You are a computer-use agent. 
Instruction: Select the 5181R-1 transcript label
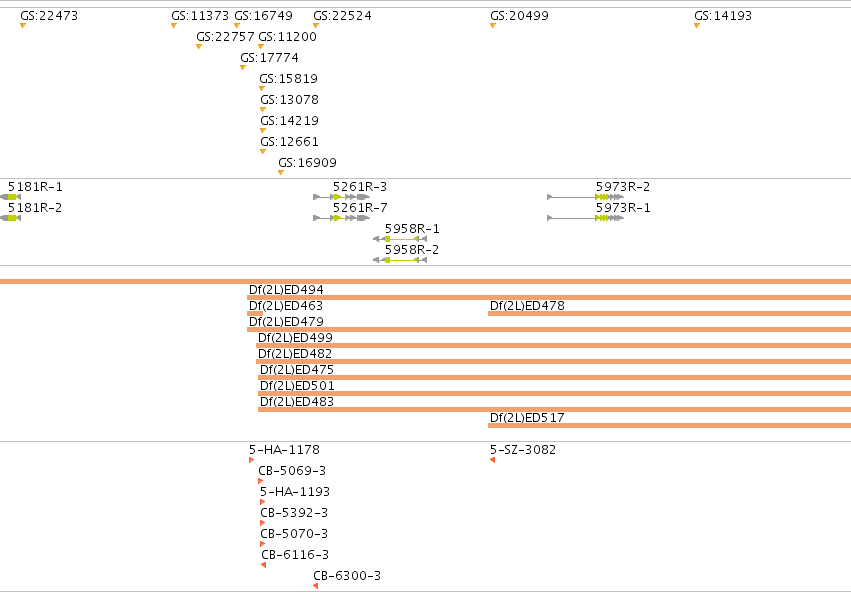click(35, 187)
